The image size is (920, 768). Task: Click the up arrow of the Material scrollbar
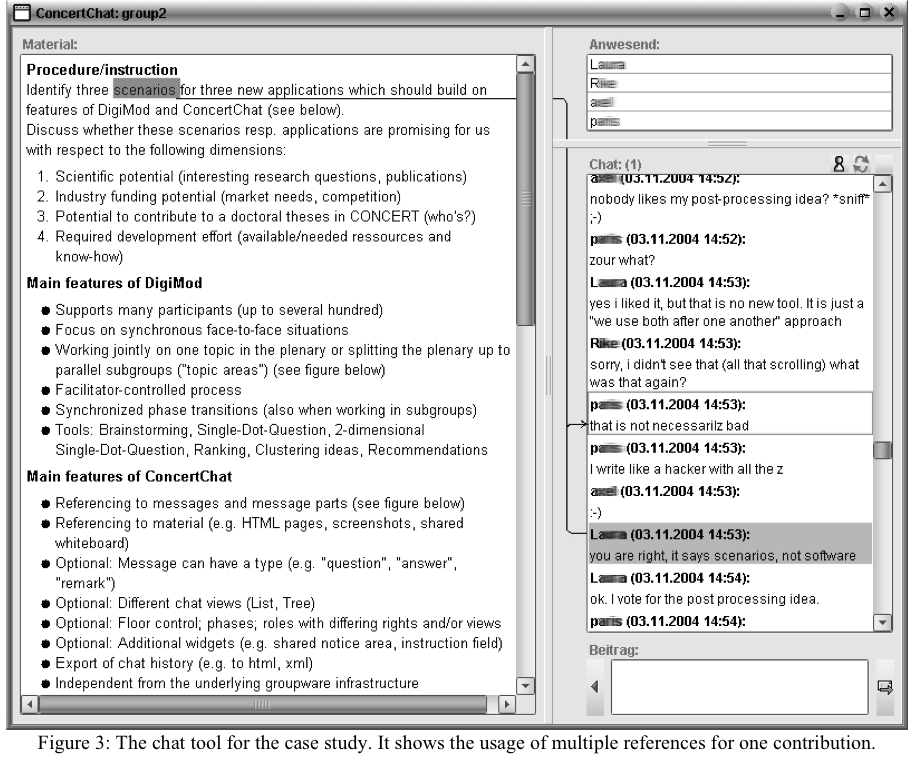click(x=525, y=64)
